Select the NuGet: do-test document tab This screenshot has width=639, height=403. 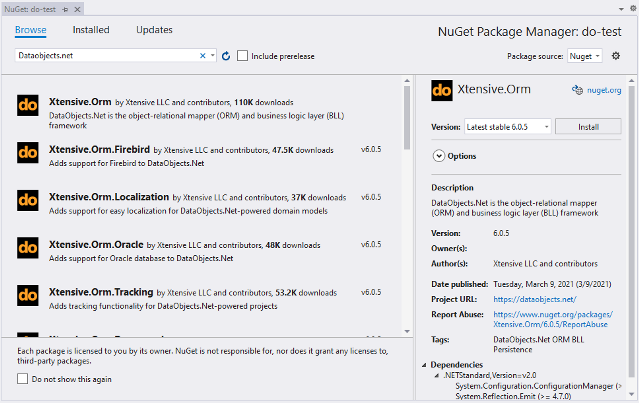30,9
